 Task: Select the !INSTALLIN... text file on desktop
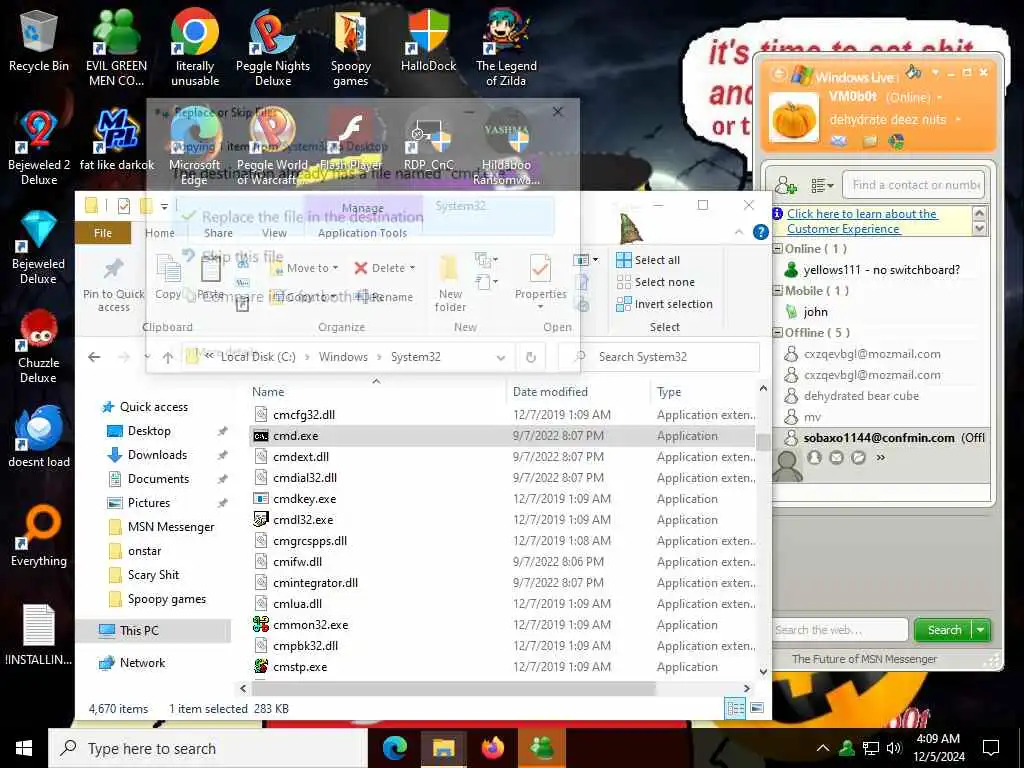39,635
